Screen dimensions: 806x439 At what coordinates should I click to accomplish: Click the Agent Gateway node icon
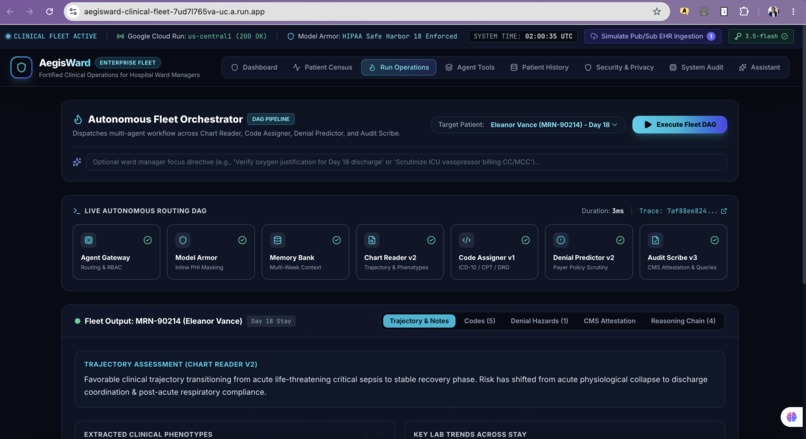[88, 240]
